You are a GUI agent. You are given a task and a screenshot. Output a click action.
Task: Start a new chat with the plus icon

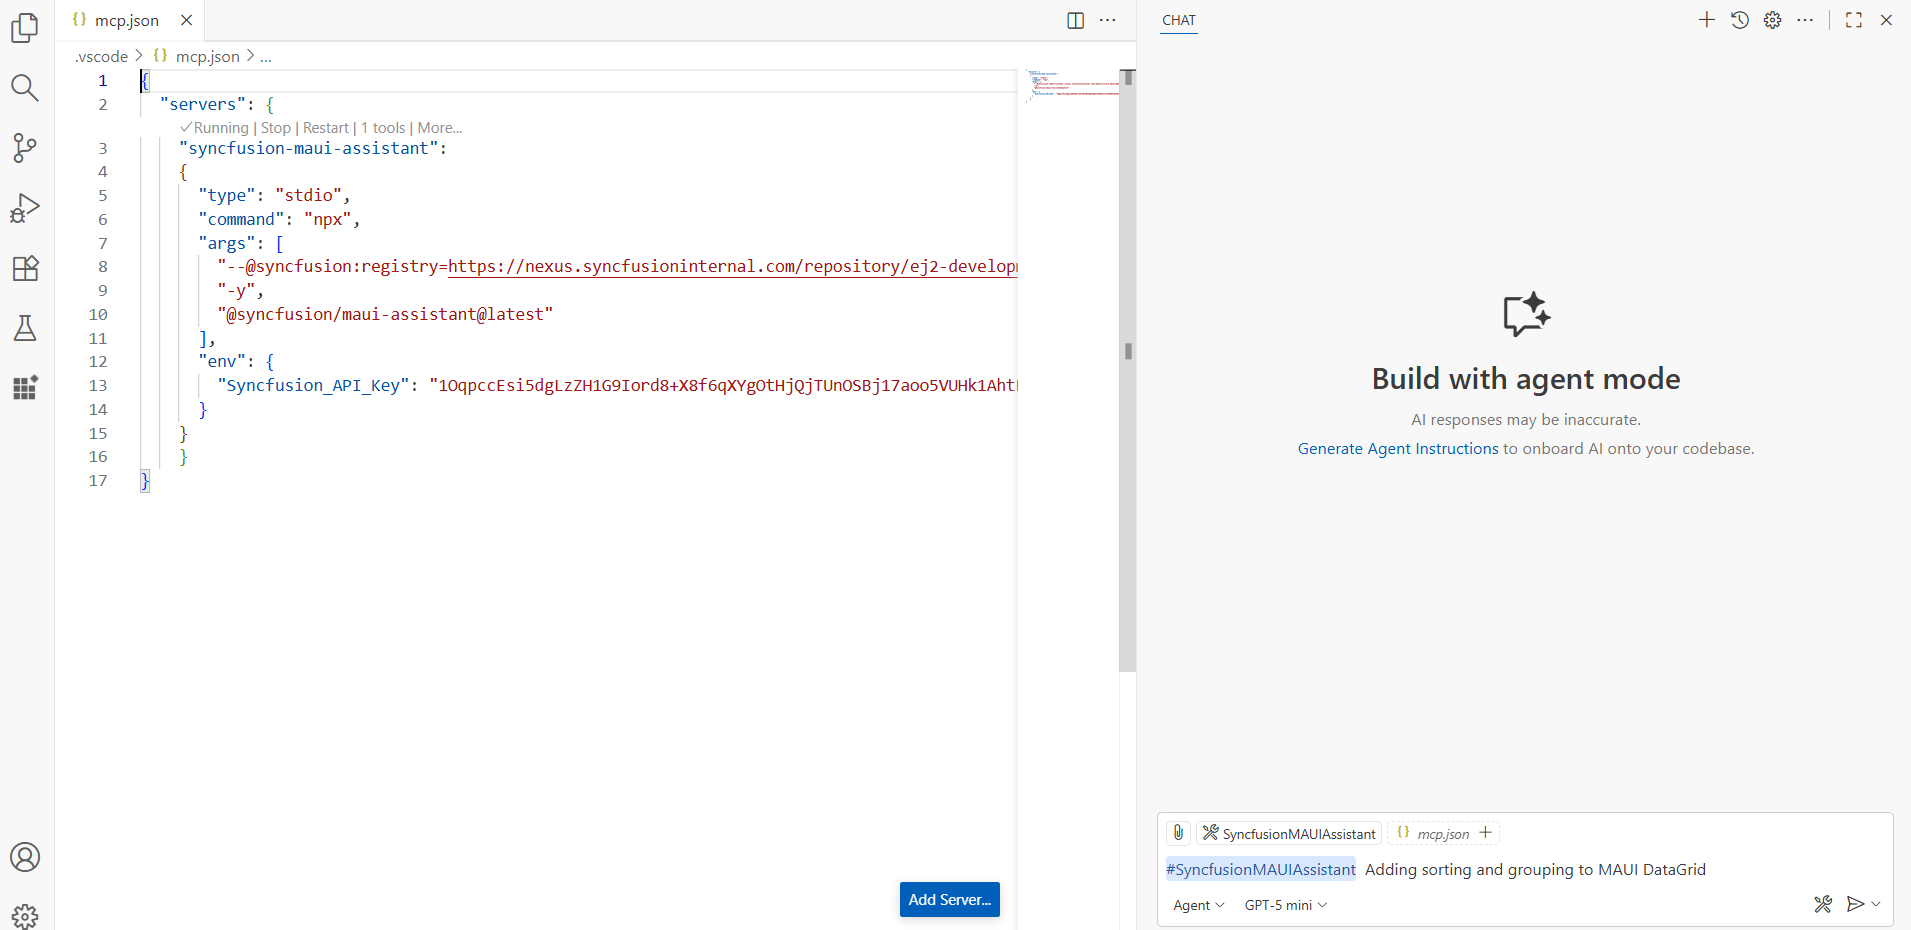click(1706, 20)
